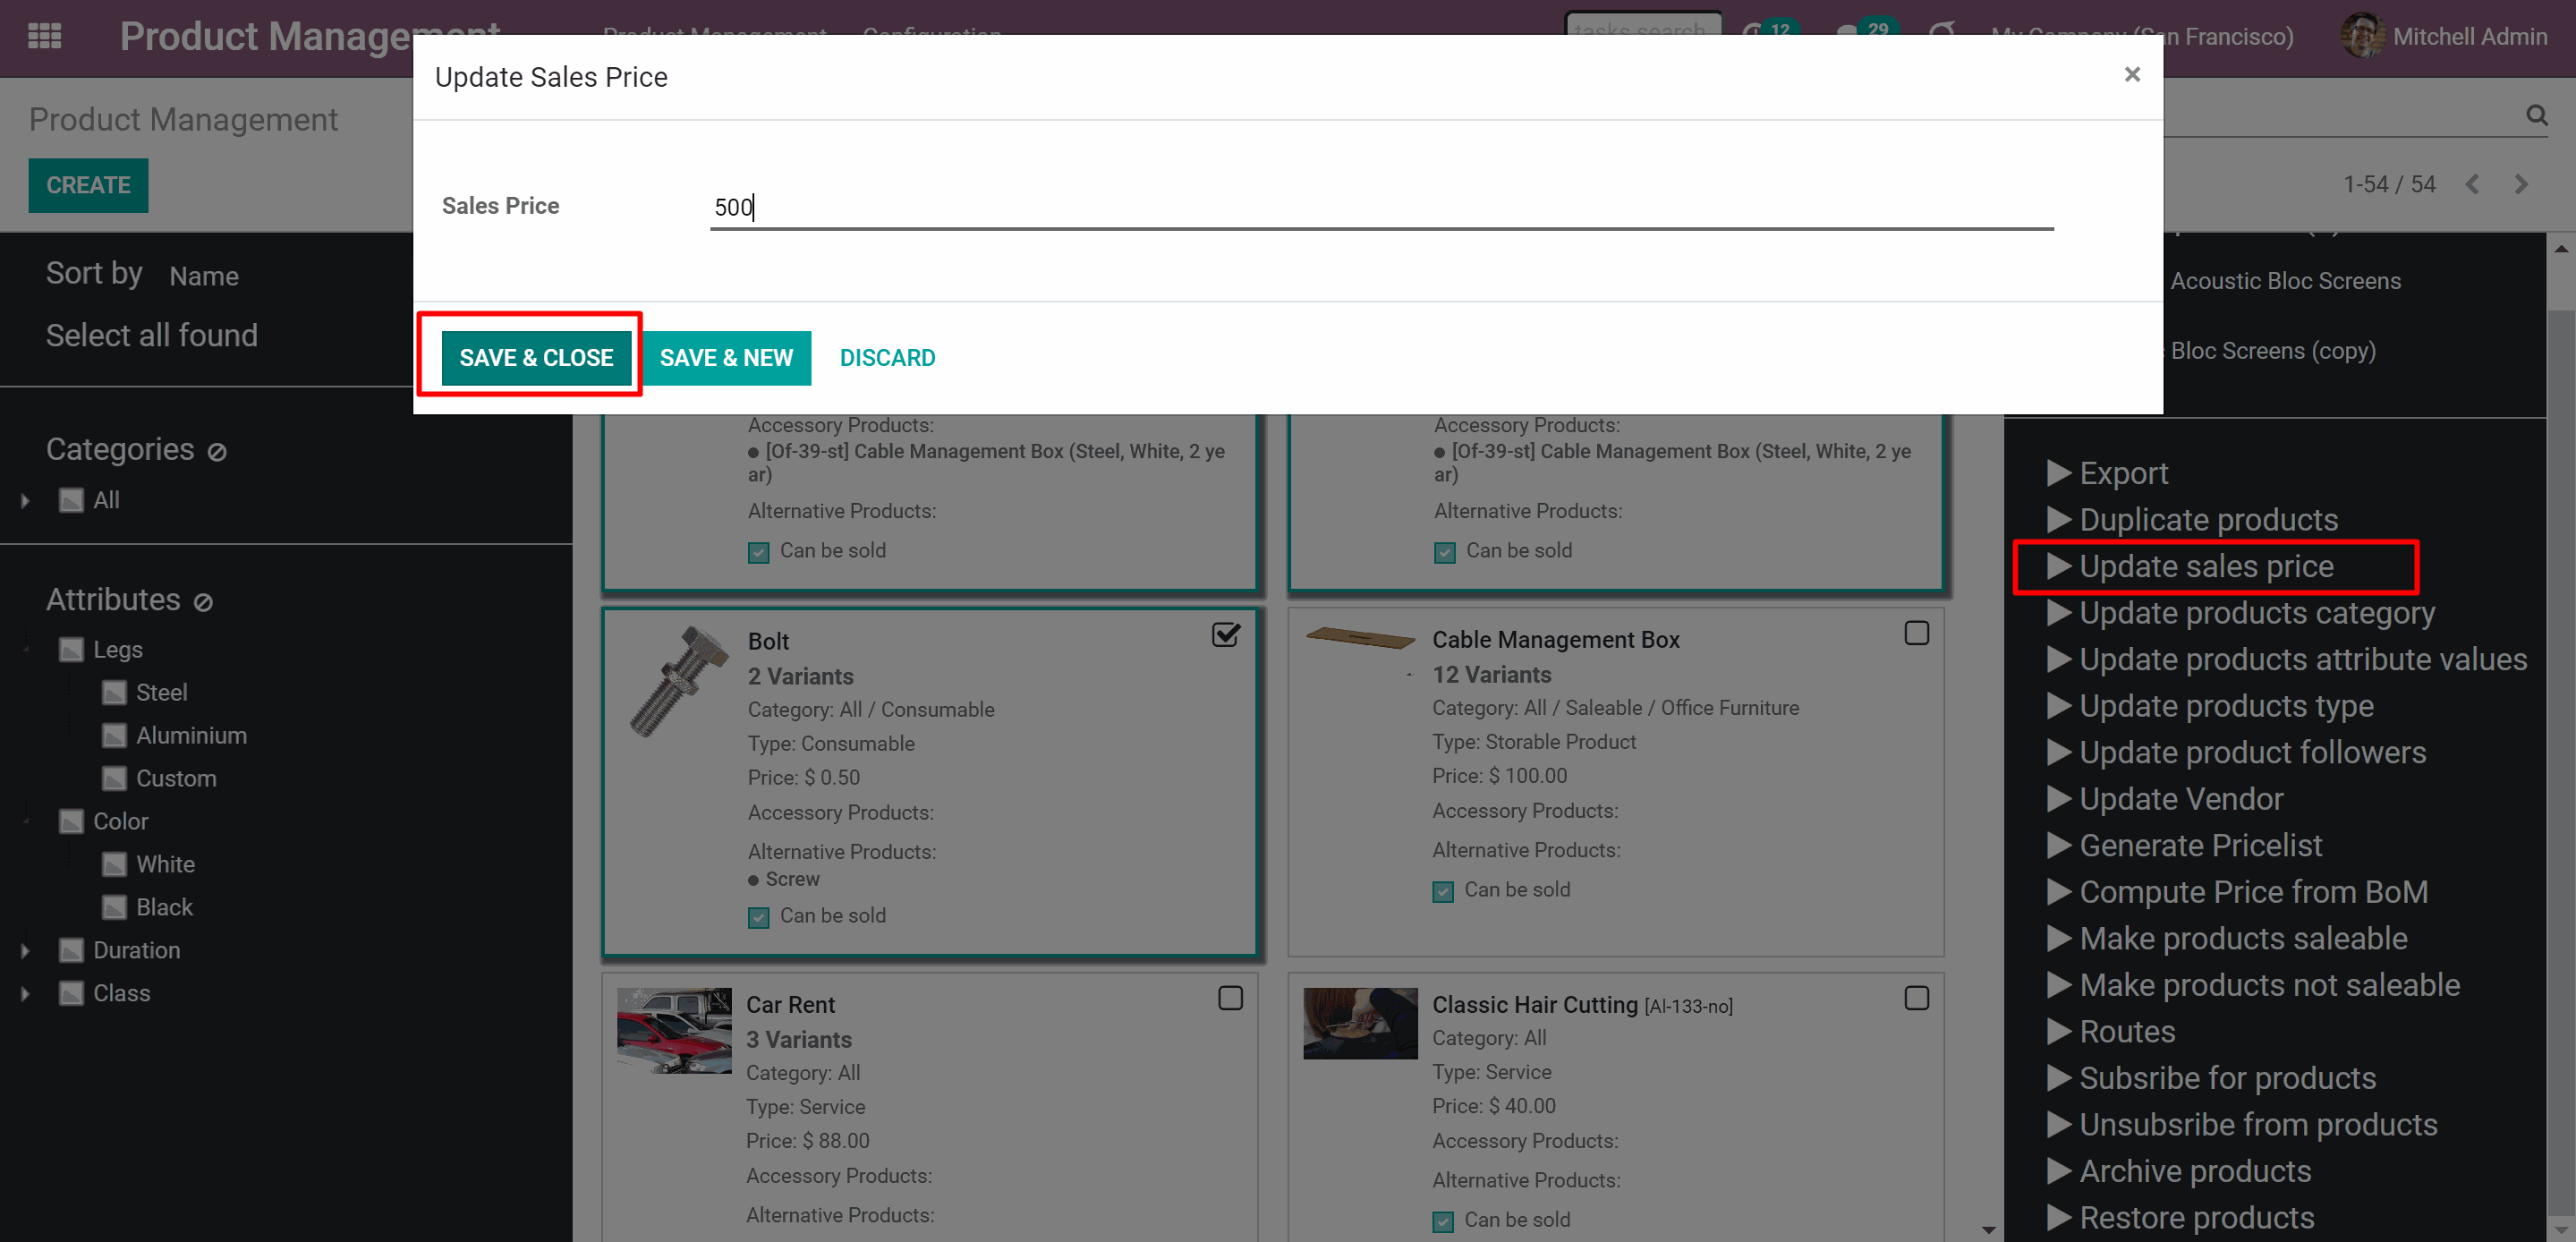This screenshot has width=2576, height=1242.
Task: Choose Subsribe for products action
Action: coord(2227,1078)
